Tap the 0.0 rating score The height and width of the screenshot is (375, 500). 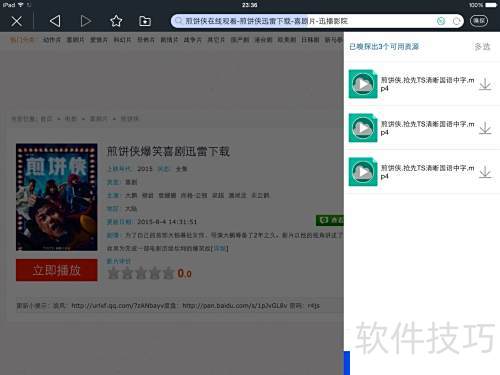pos(184,274)
